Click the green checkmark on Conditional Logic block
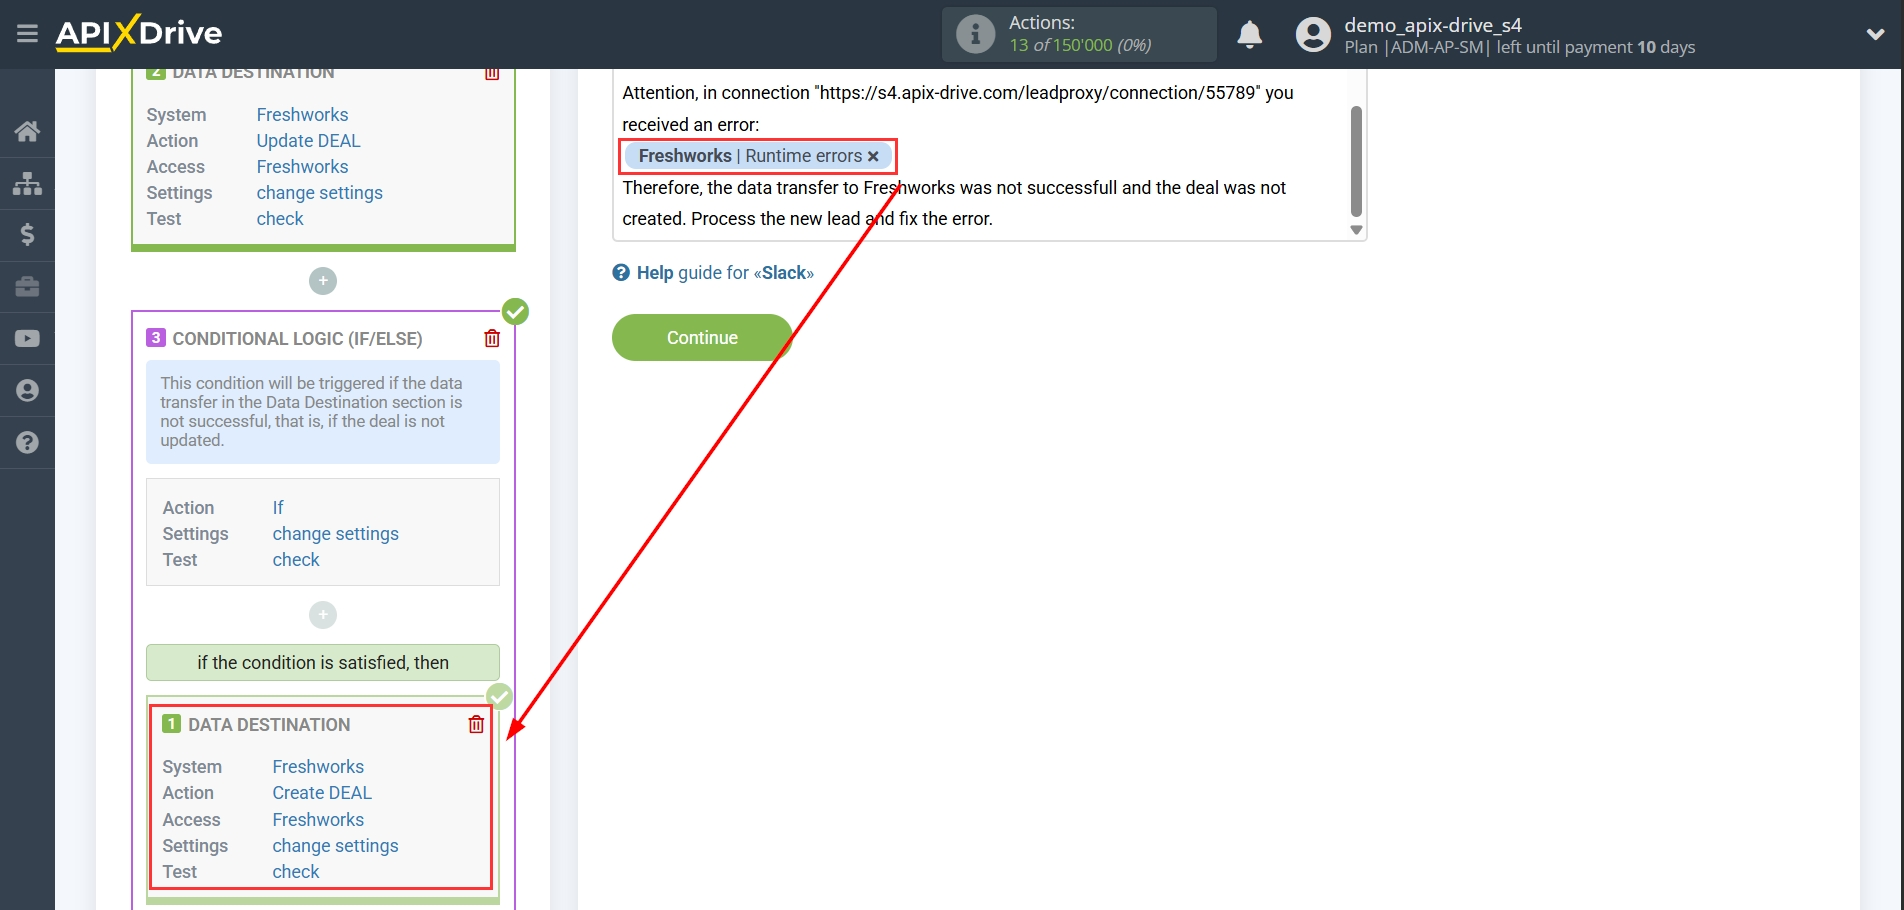1904x910 pixels. click(515, 312)
